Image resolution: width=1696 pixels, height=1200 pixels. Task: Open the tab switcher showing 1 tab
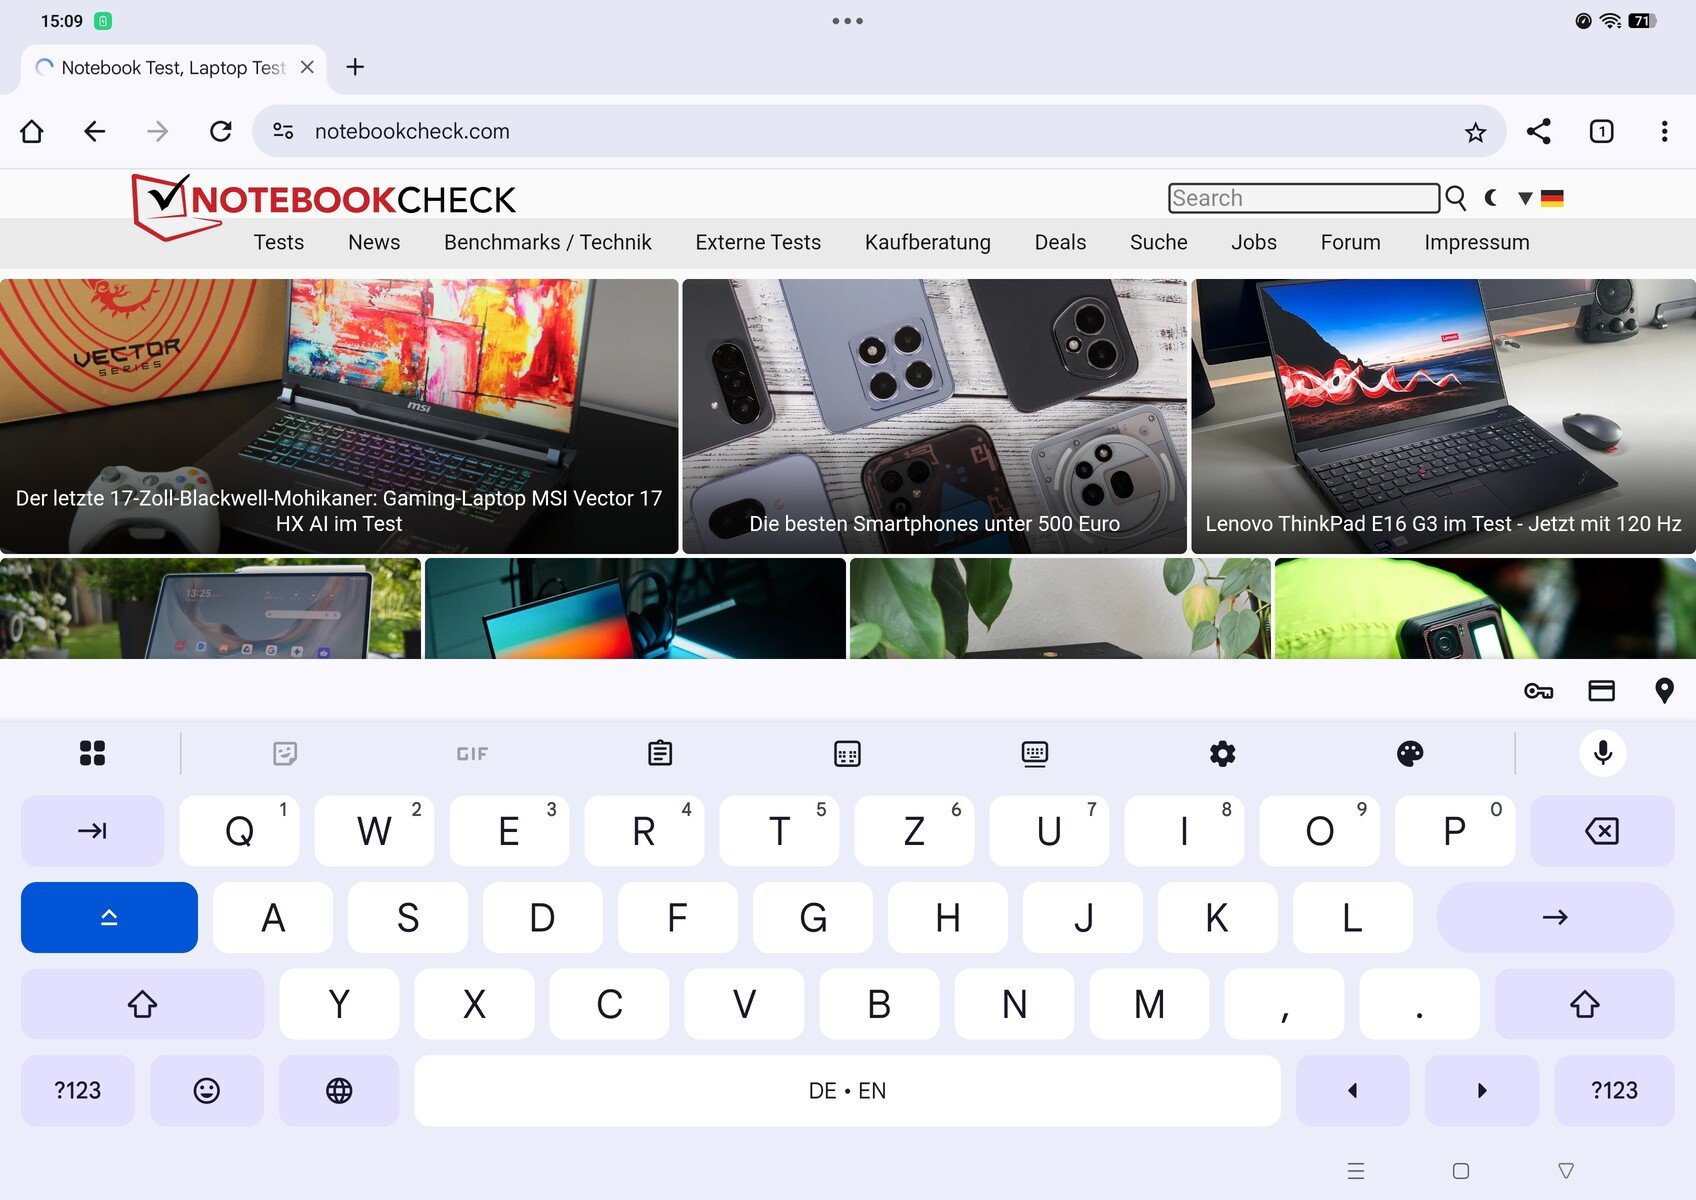click(x=1602, y=131)
